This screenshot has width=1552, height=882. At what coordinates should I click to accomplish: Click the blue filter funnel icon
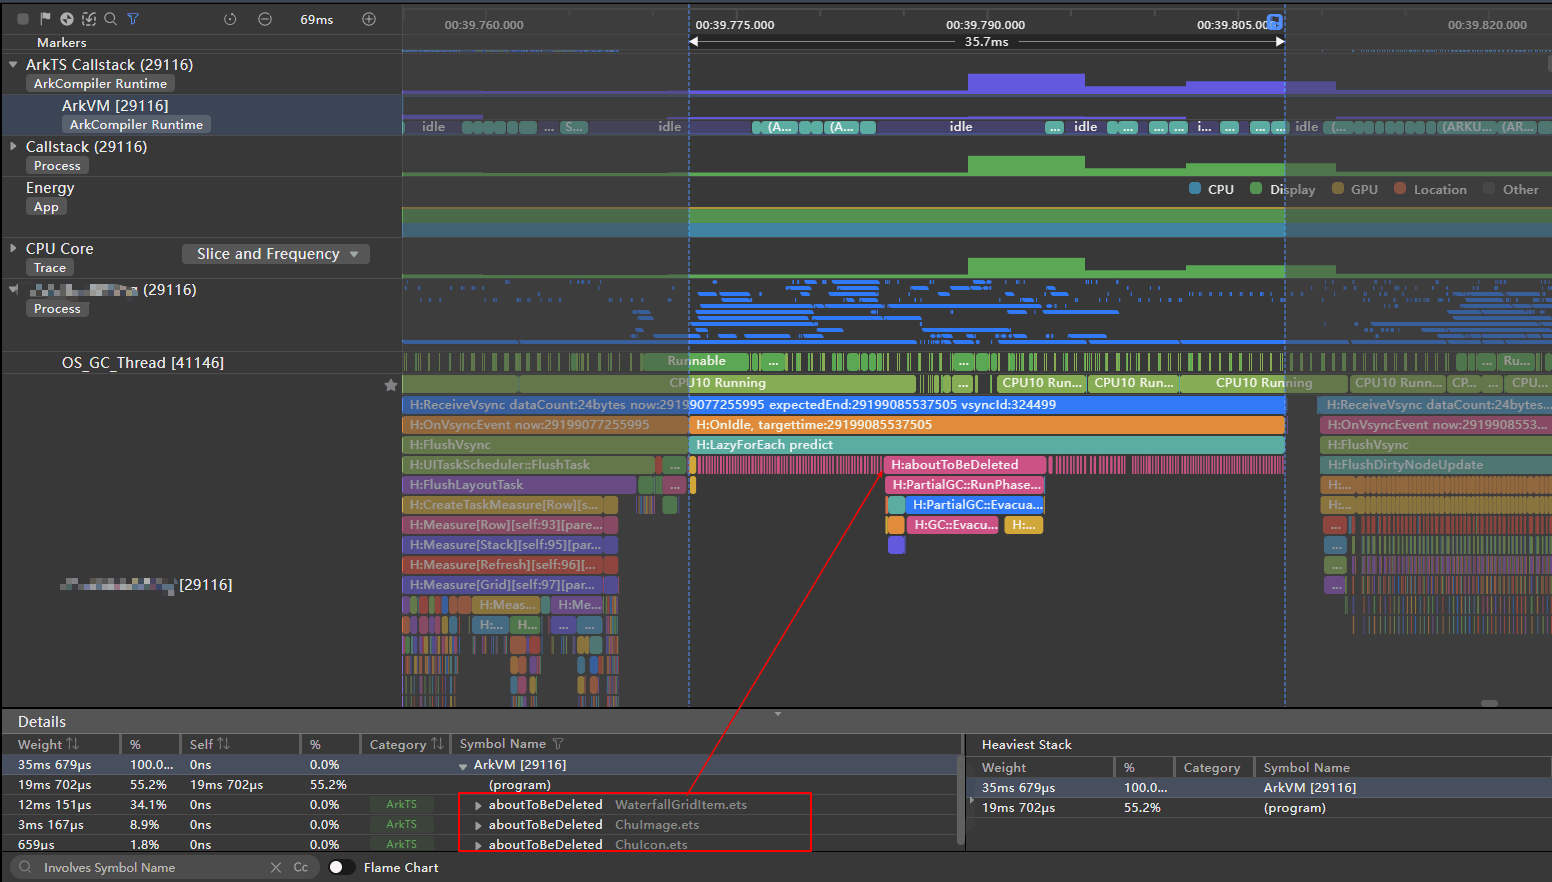click(133, 19)
